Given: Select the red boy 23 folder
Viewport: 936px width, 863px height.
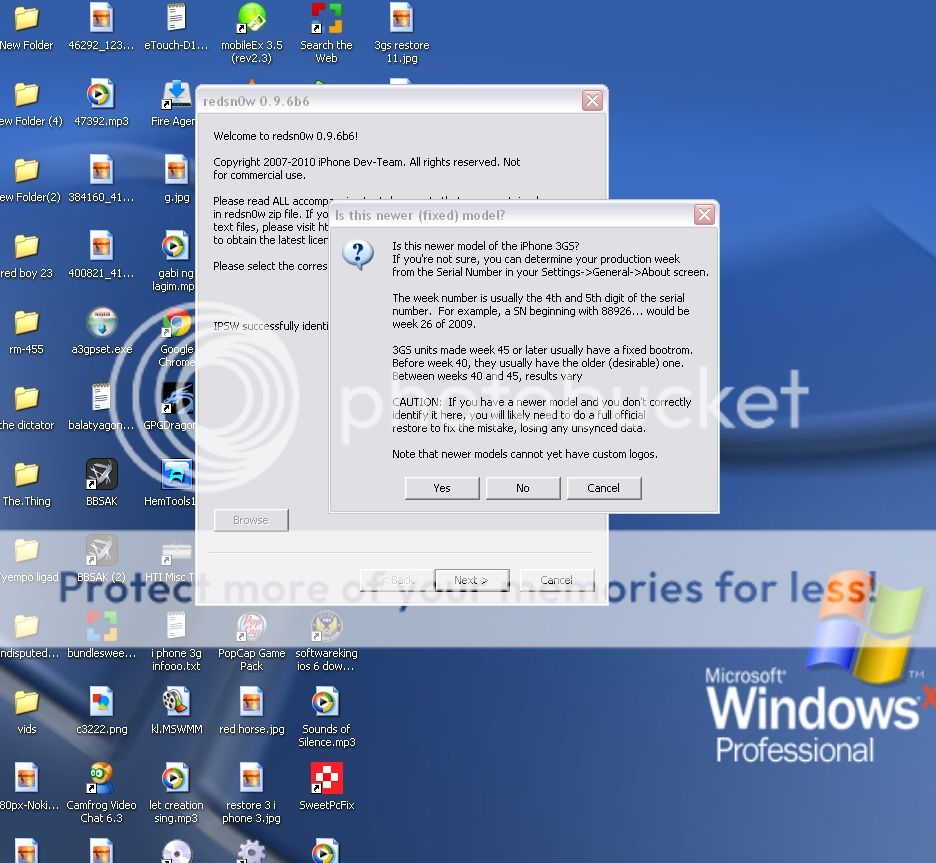Looking at the screenshot, I should tap(26, 246).
